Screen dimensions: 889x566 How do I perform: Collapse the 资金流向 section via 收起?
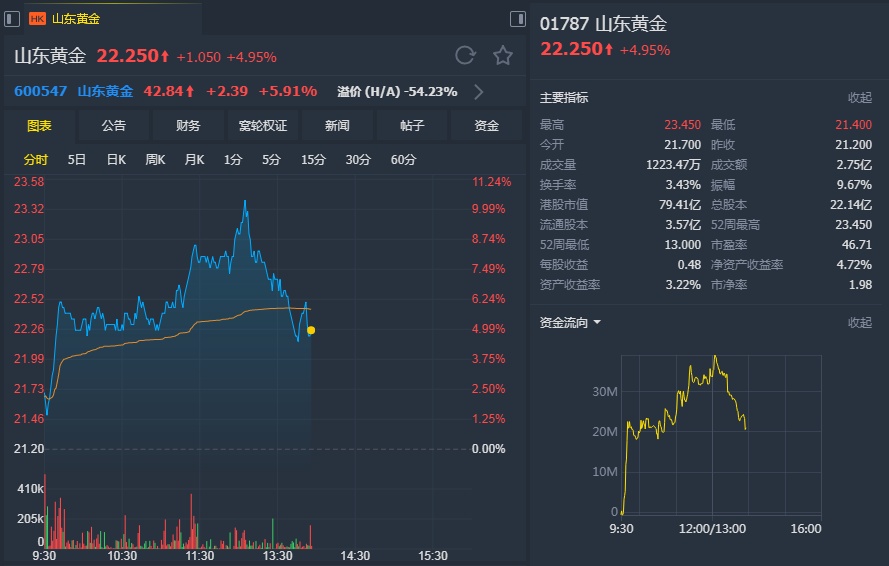[860, 323]
